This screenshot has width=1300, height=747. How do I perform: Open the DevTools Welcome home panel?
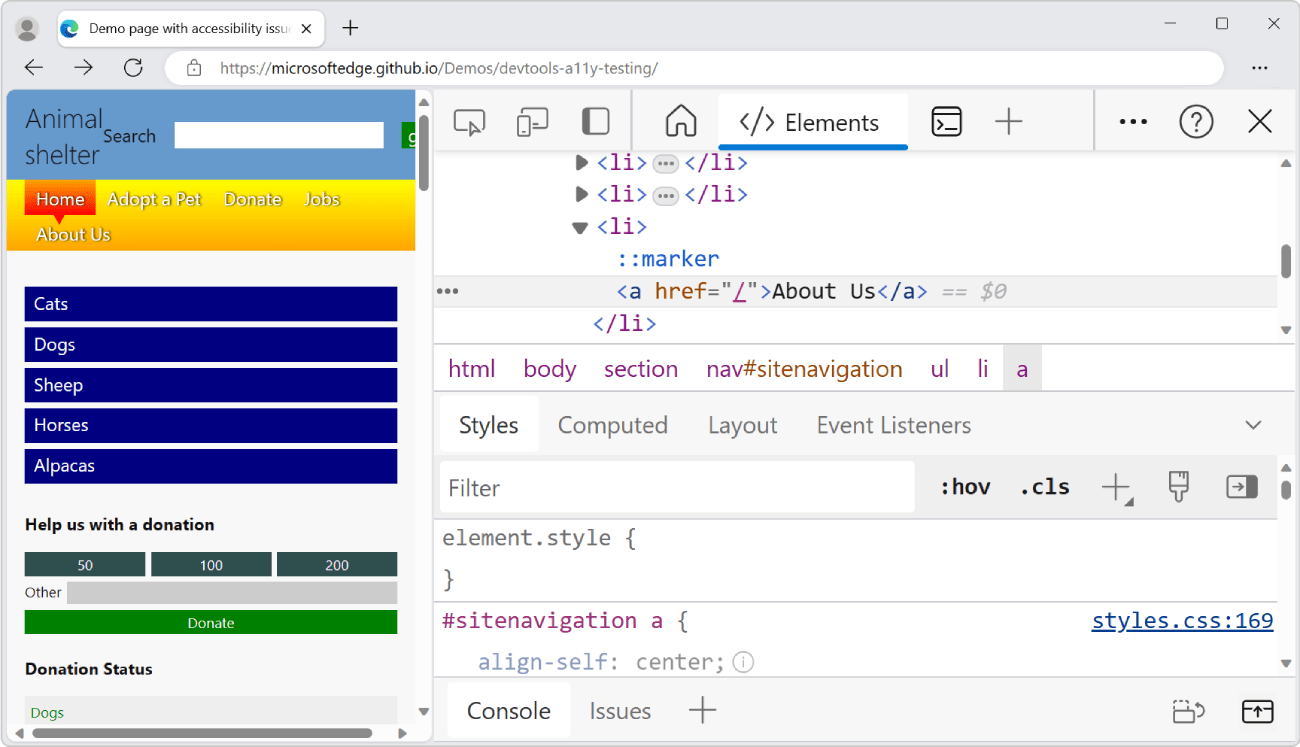(680, 121)
